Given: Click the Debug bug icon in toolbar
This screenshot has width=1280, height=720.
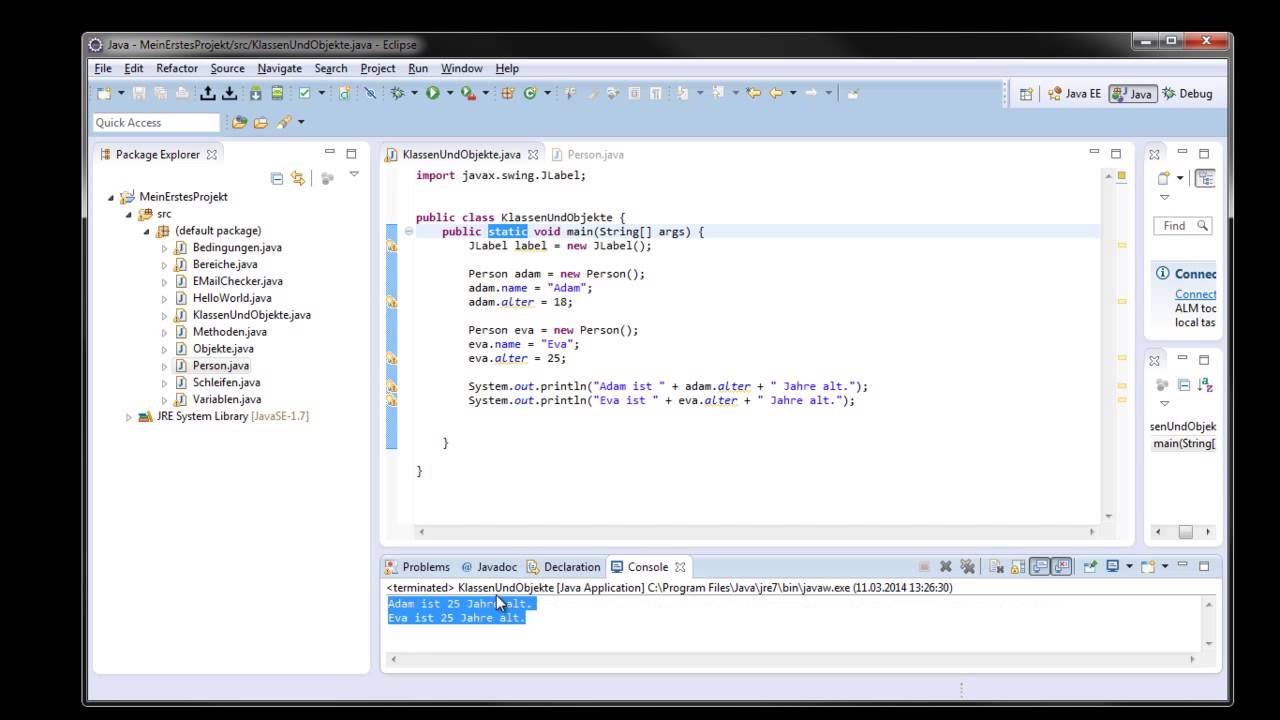Looking at the screenshot, I should pos(397,93).
